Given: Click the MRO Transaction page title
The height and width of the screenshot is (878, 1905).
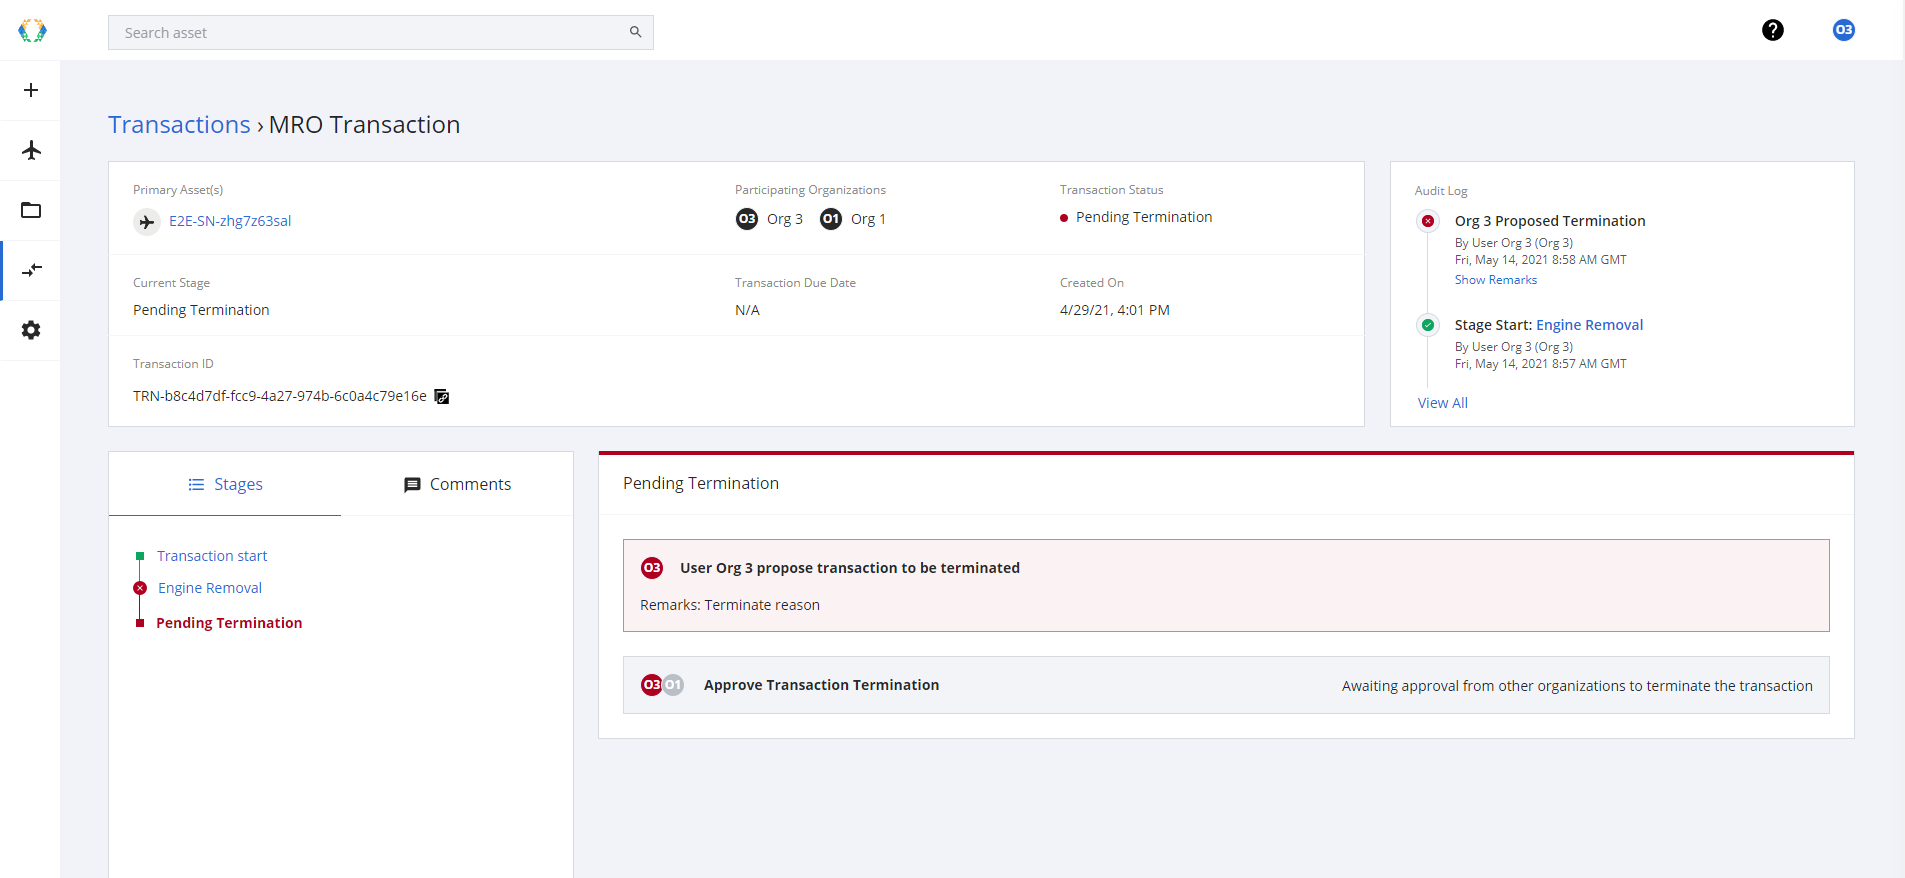Looking at the screenshot, I should point(364,125).
